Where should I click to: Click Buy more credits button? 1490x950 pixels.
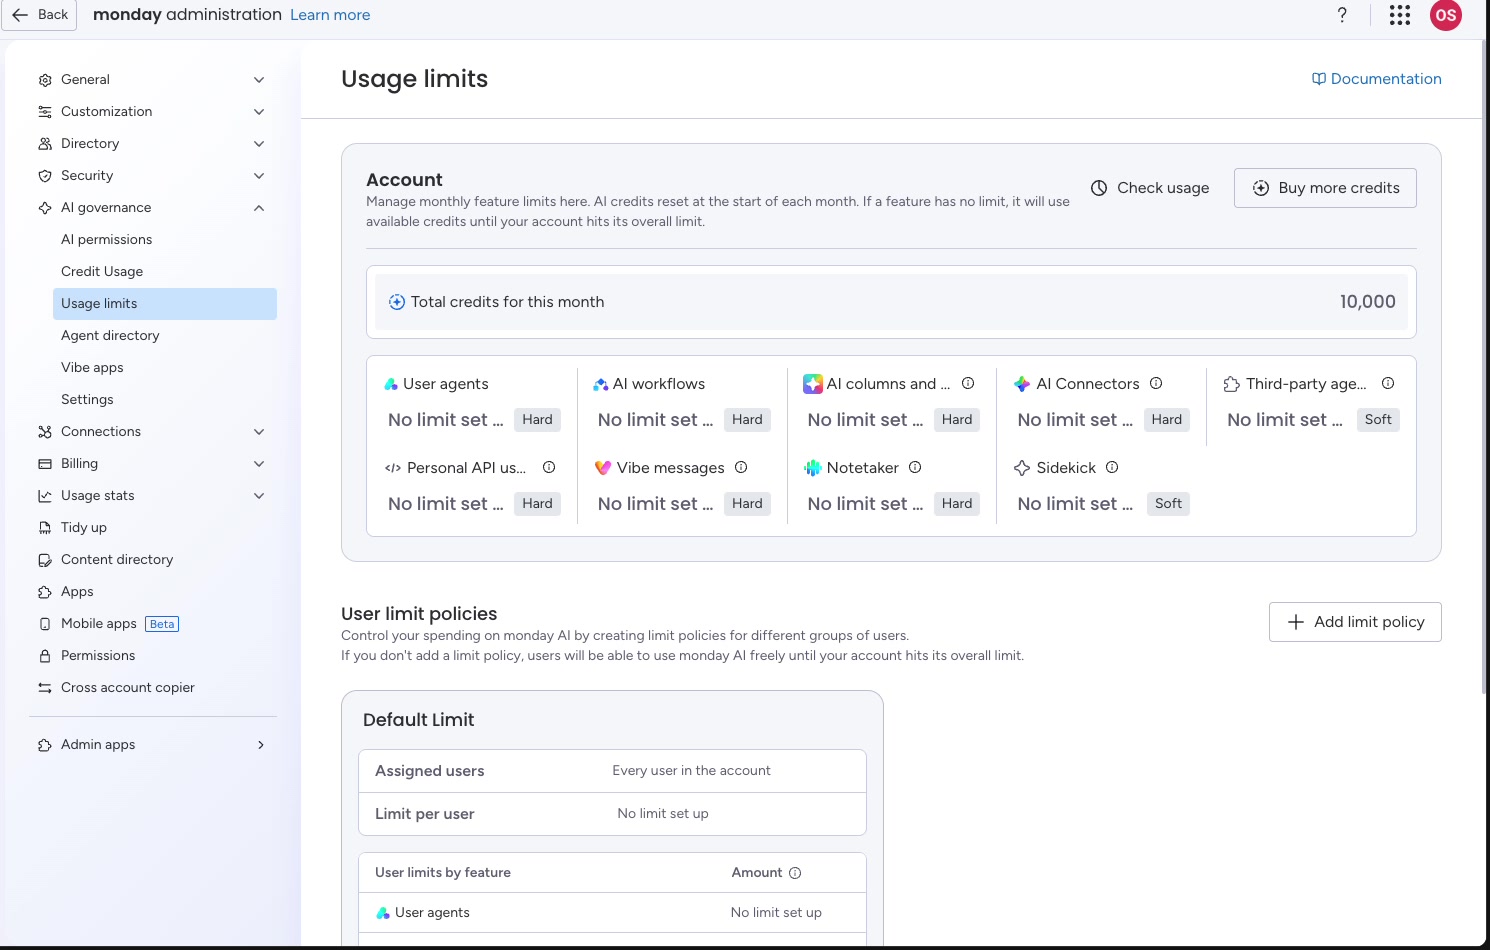pyautogui.click(x=1325, y=188)
